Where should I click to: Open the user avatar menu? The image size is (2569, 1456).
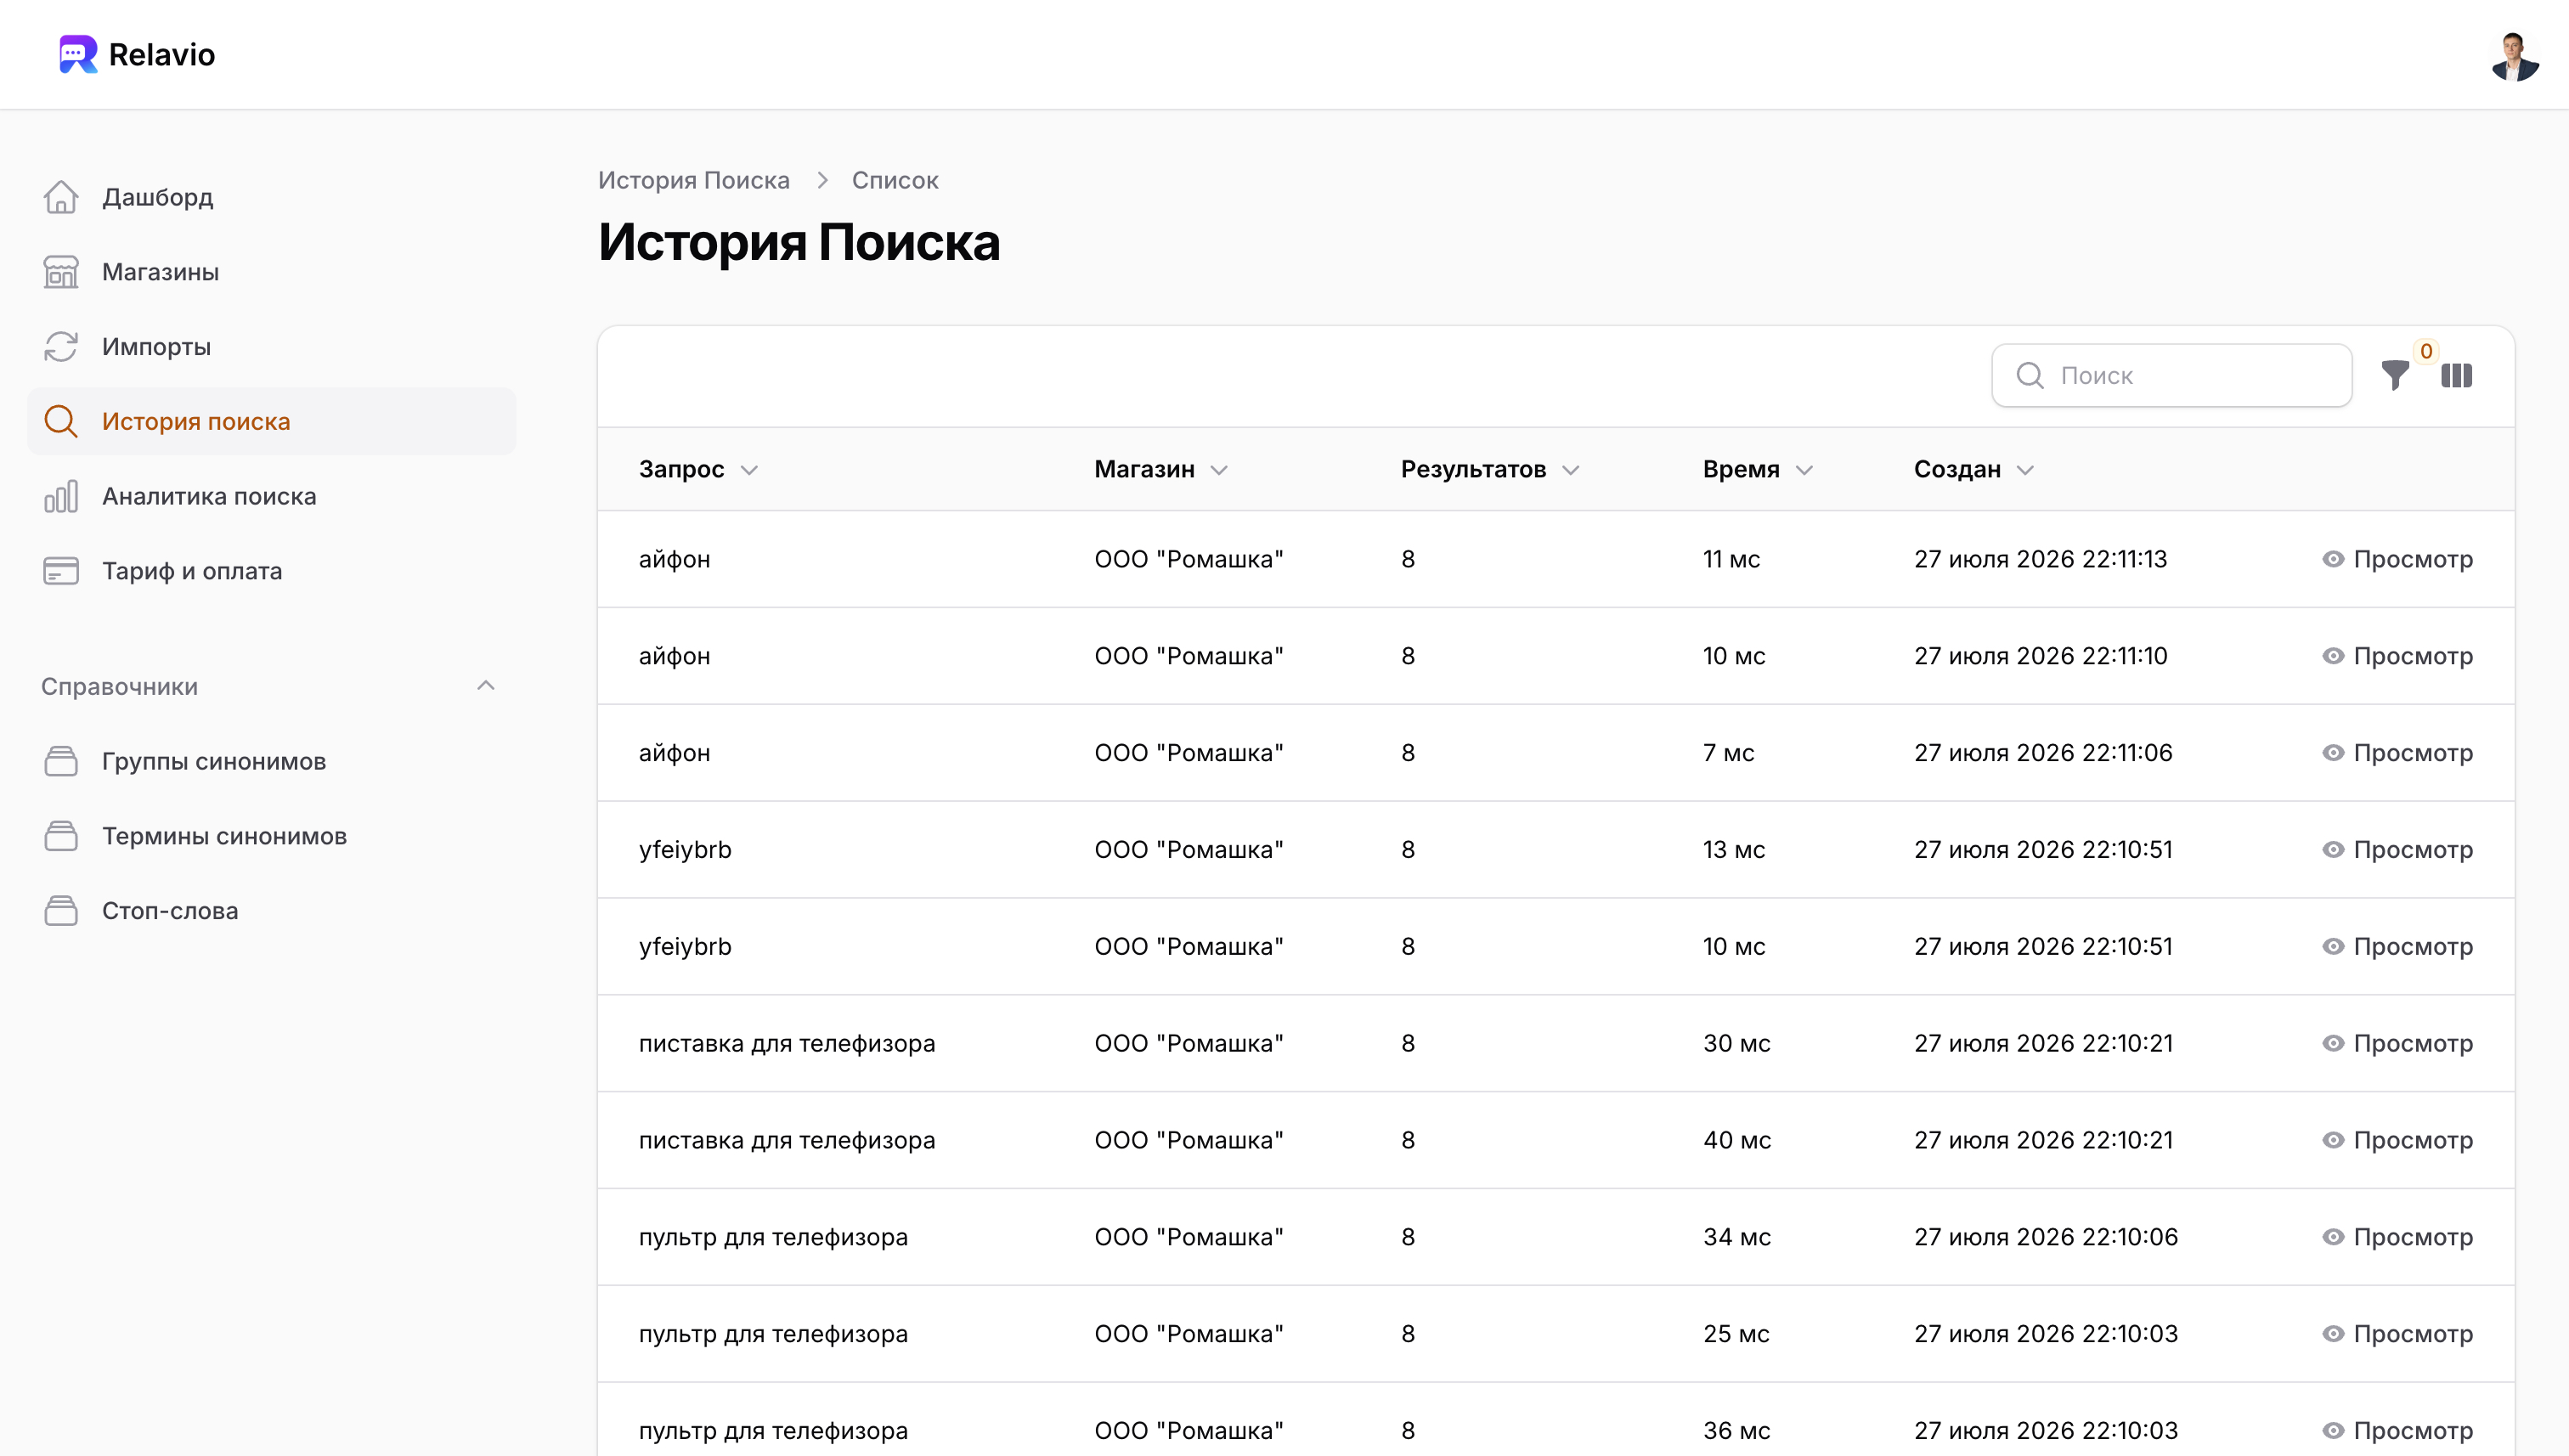click(x=2515, y=56)
